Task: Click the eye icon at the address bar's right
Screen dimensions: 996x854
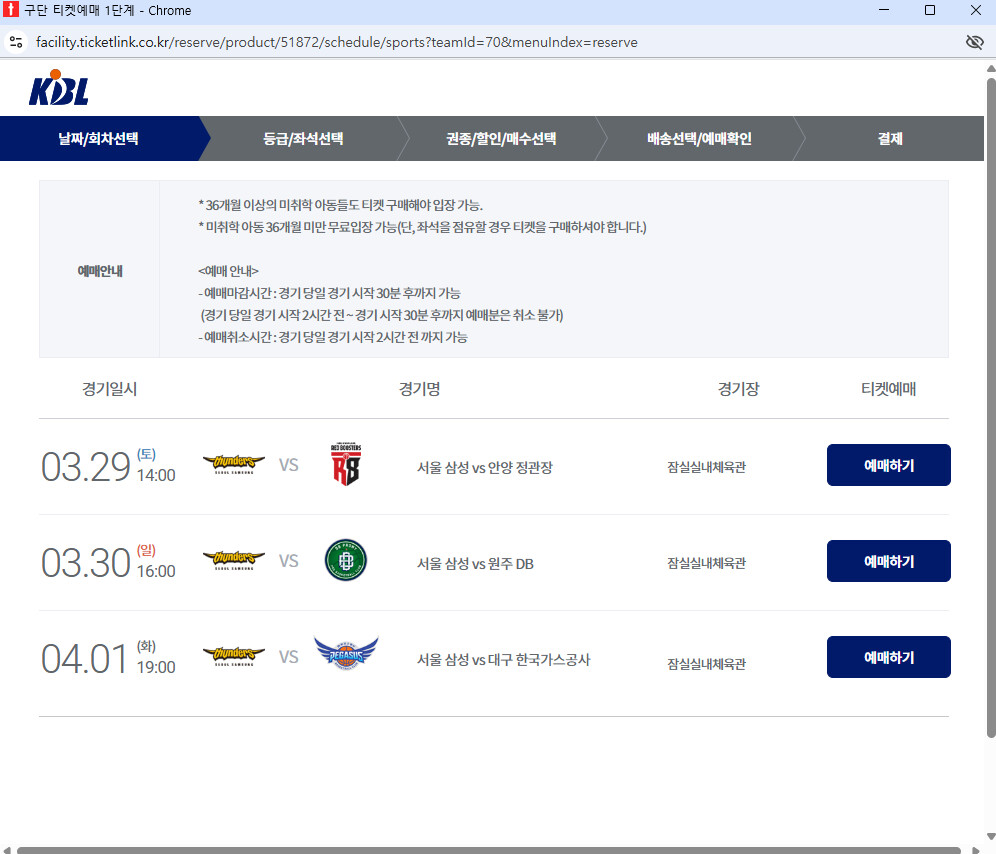Action: coord(974,42)
